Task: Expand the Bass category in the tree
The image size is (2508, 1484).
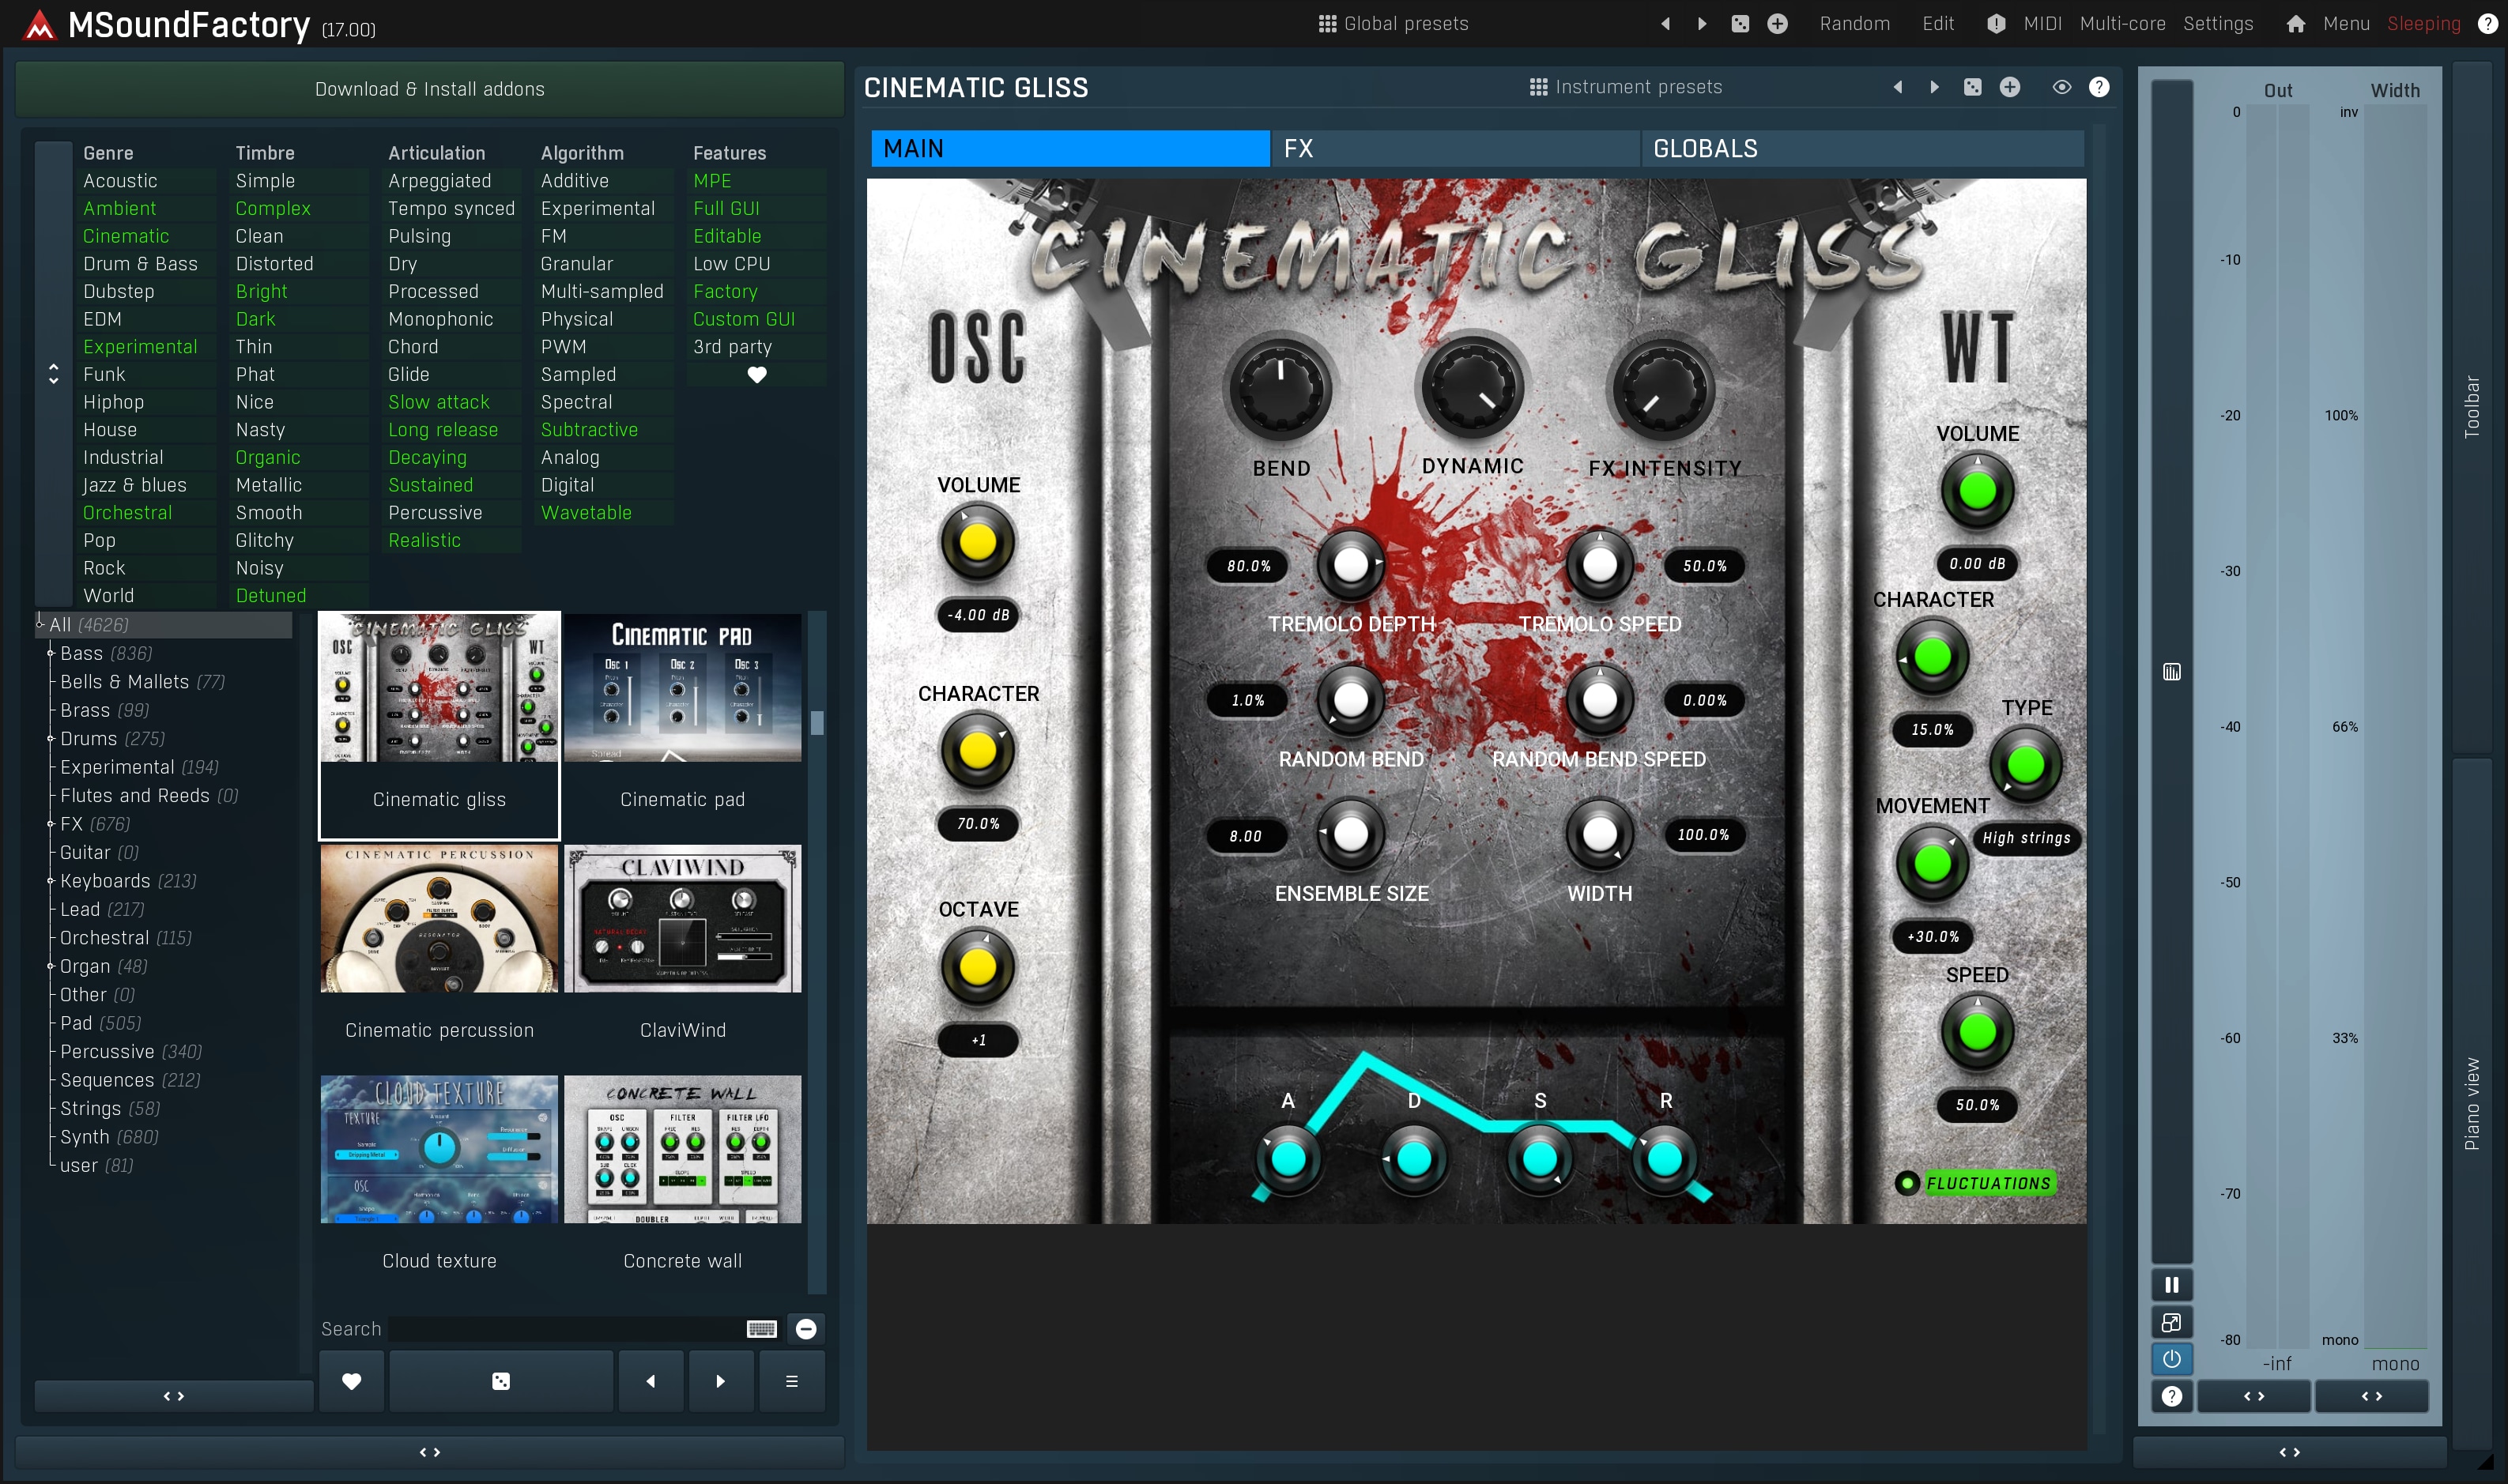Action: click(x=50, y=653)
